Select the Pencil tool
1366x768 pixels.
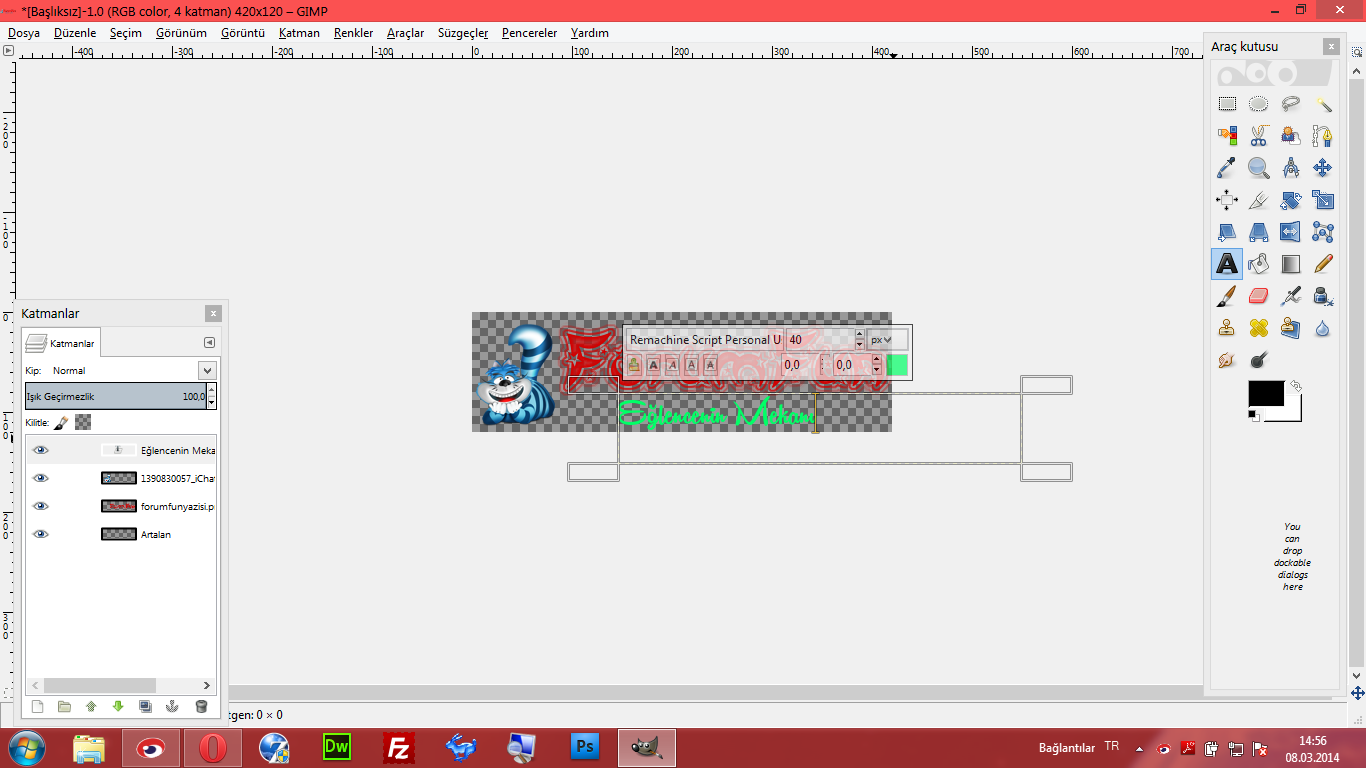point(1323,264)
